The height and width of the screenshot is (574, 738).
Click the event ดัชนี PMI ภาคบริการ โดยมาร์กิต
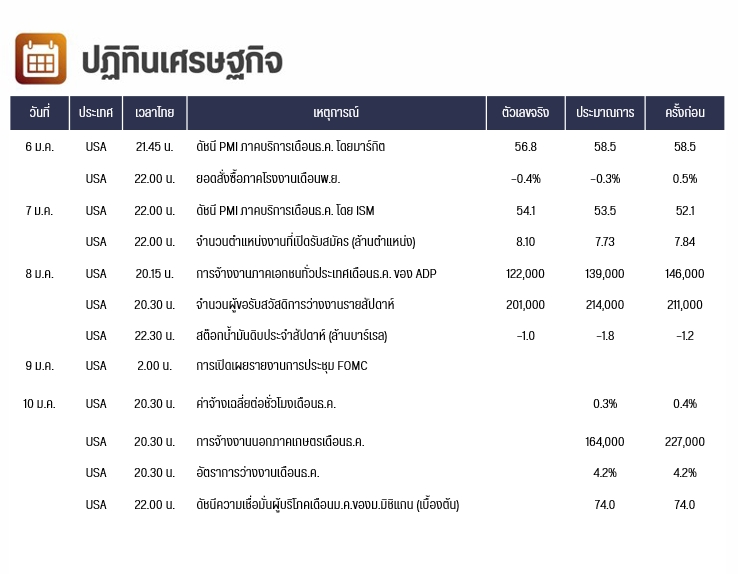click(x=290, y=147)
